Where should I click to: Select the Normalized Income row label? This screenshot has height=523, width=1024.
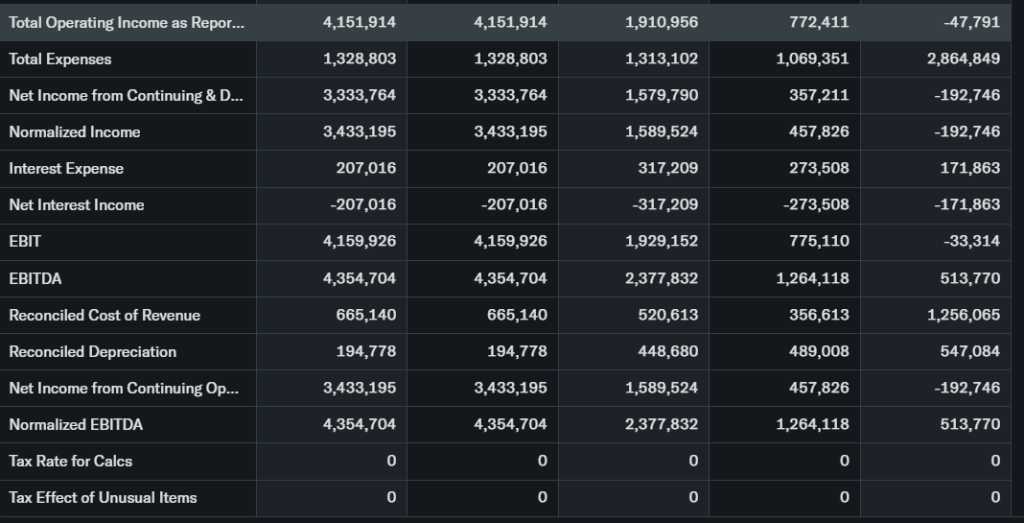pos(74,132)
